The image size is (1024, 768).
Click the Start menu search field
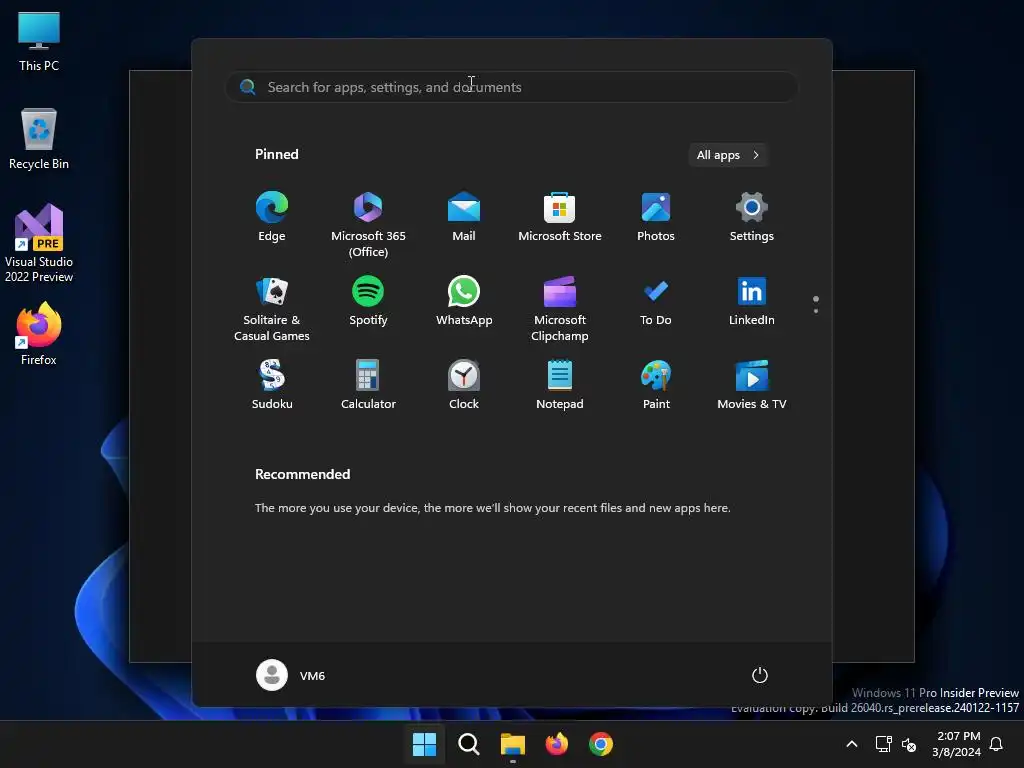(511, 87)
